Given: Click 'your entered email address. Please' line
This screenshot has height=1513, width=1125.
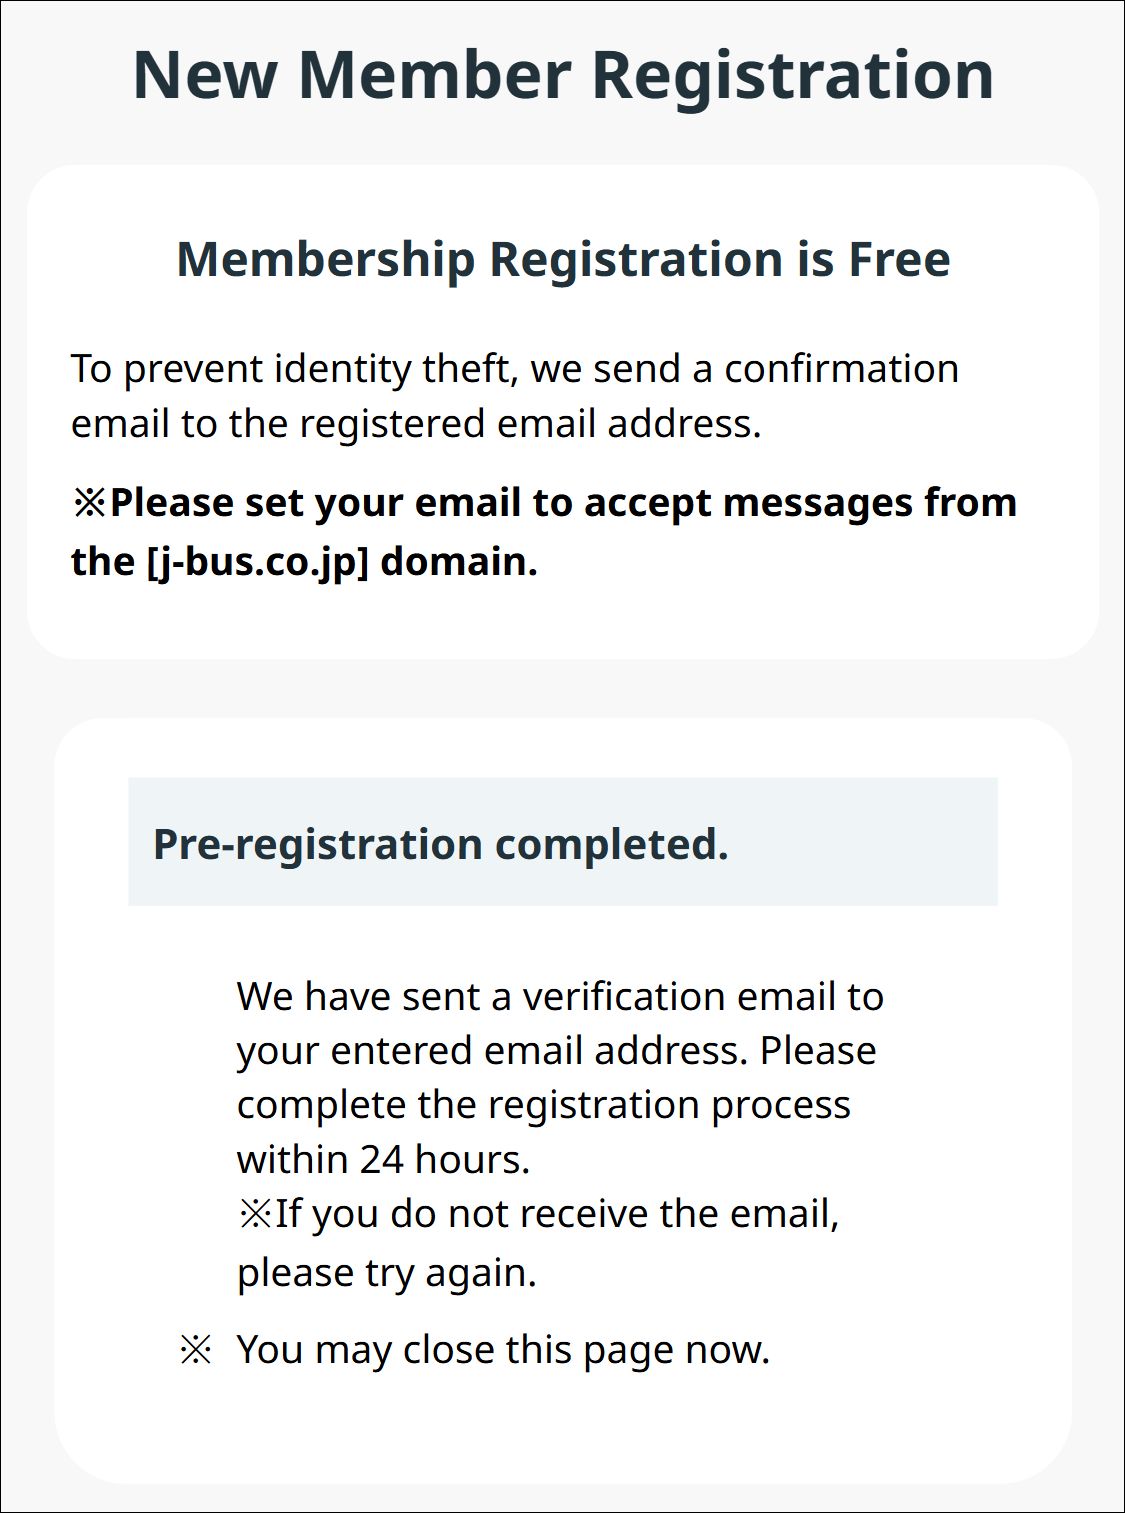Looking at the screenshot, I should tap(557, 1051).
